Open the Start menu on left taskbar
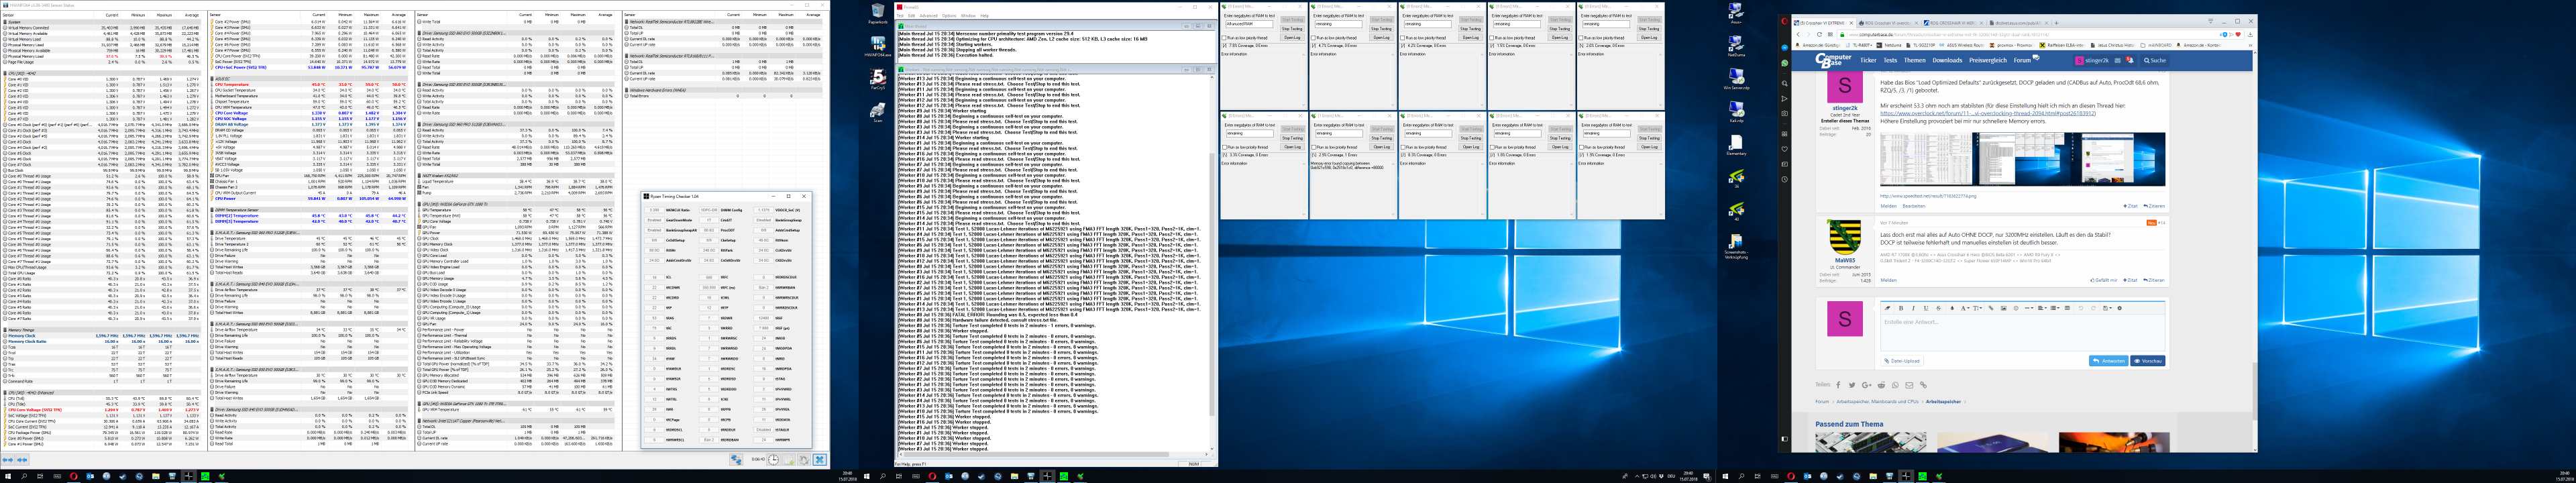 coord(8,476)
